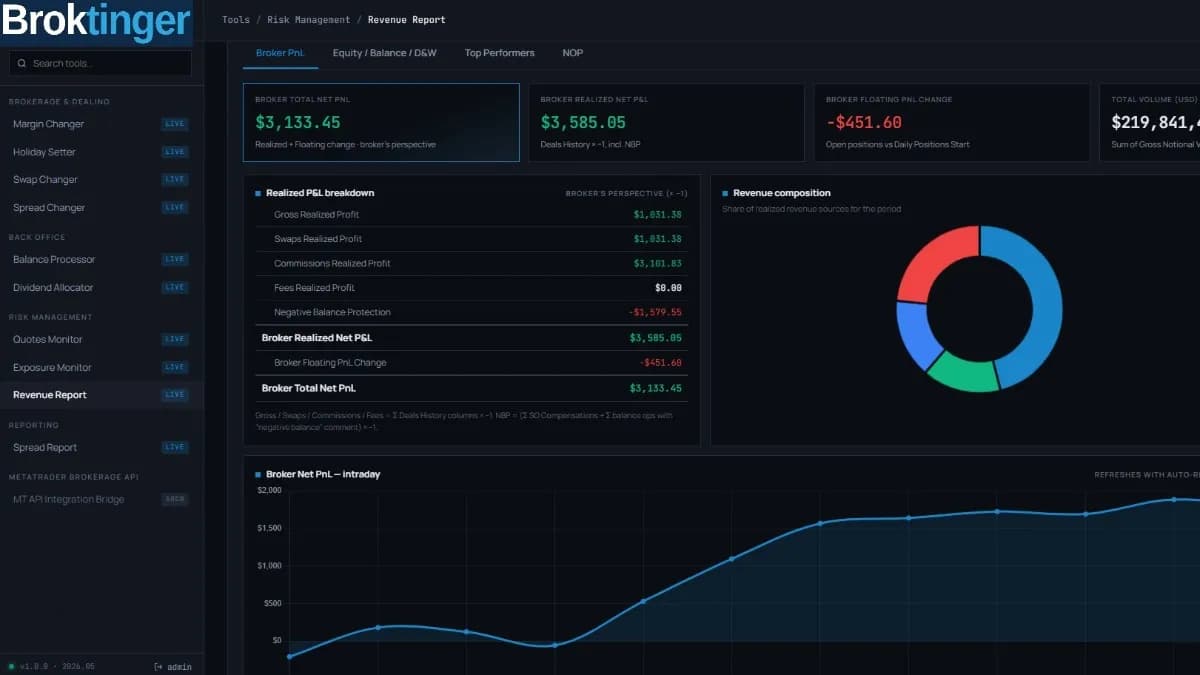Image resolution: width=1200 pixels, height=675 pixels.
Task: Click the first data point of intraday line
Action: tap(290, 656)
